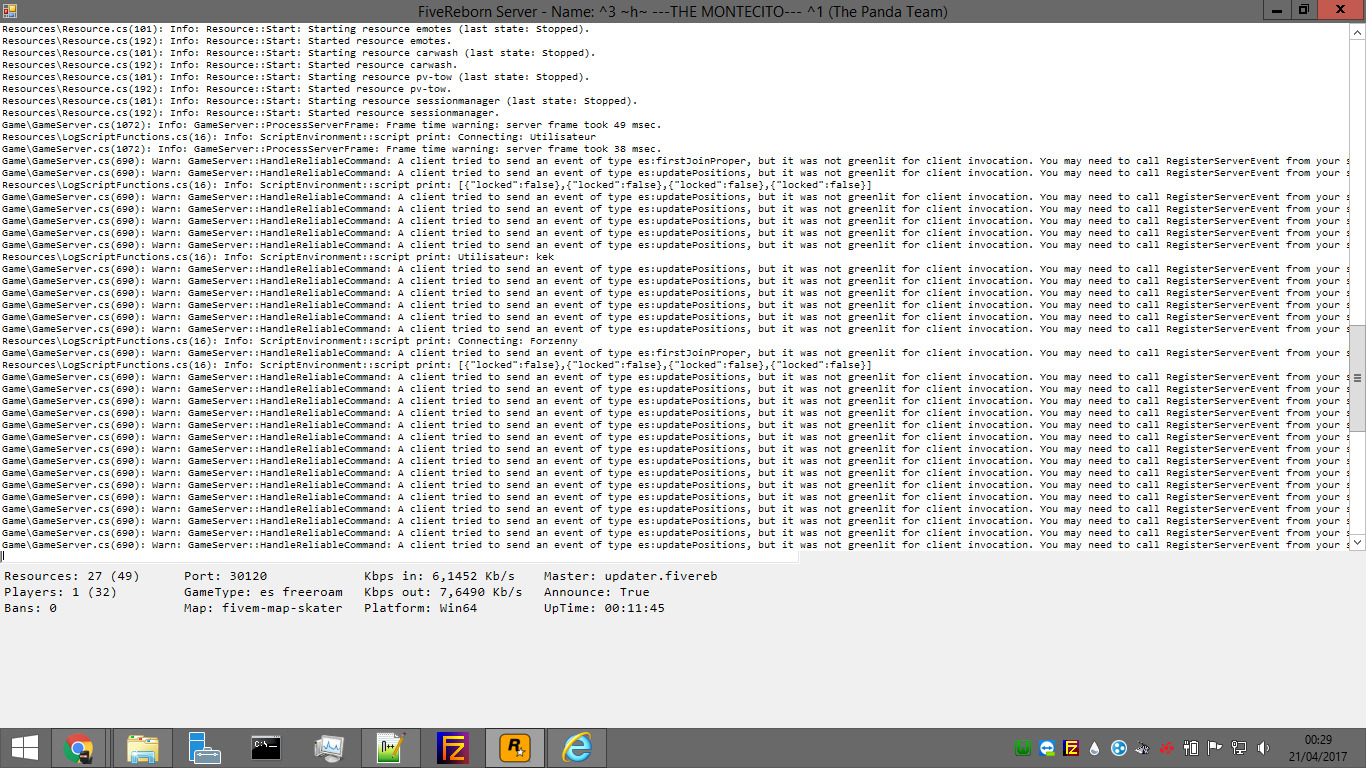The image size is (1366, 768).
Task: Click the 'Platform: Win64' status text
Action: tap(421, 608)
